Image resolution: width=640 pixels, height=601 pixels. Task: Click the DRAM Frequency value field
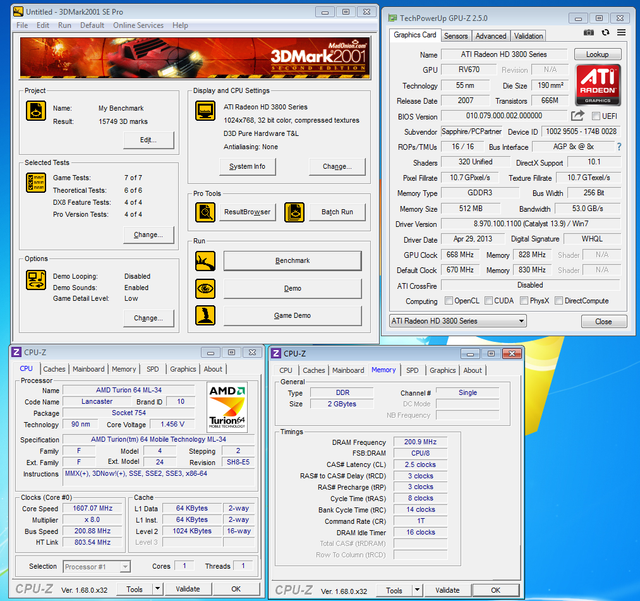(420, 442)
